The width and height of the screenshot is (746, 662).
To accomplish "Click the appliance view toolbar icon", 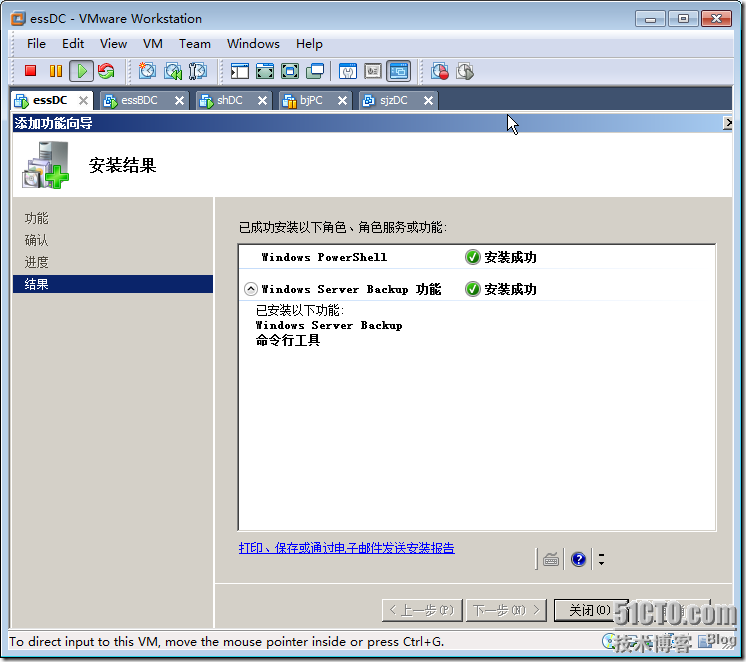I will pyautogui.click(x=373, y=71).
